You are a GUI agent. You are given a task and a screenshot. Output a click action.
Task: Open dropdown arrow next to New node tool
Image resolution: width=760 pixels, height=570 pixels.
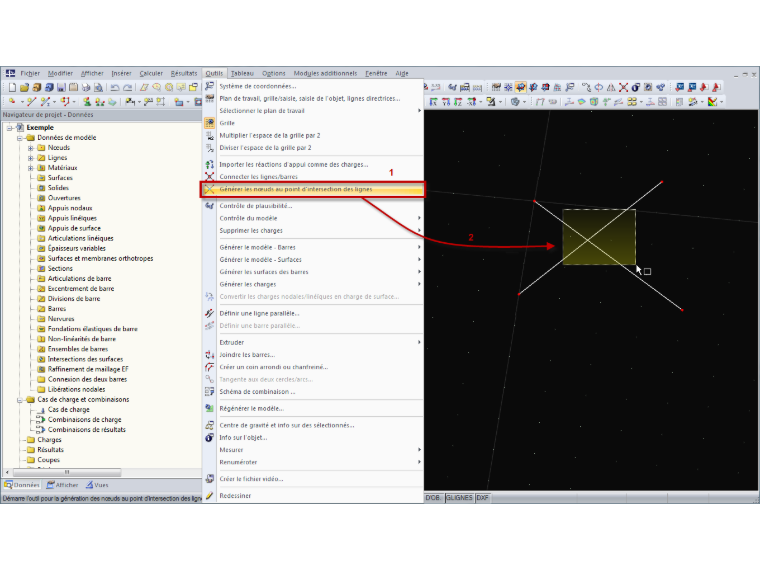(22, 102)
